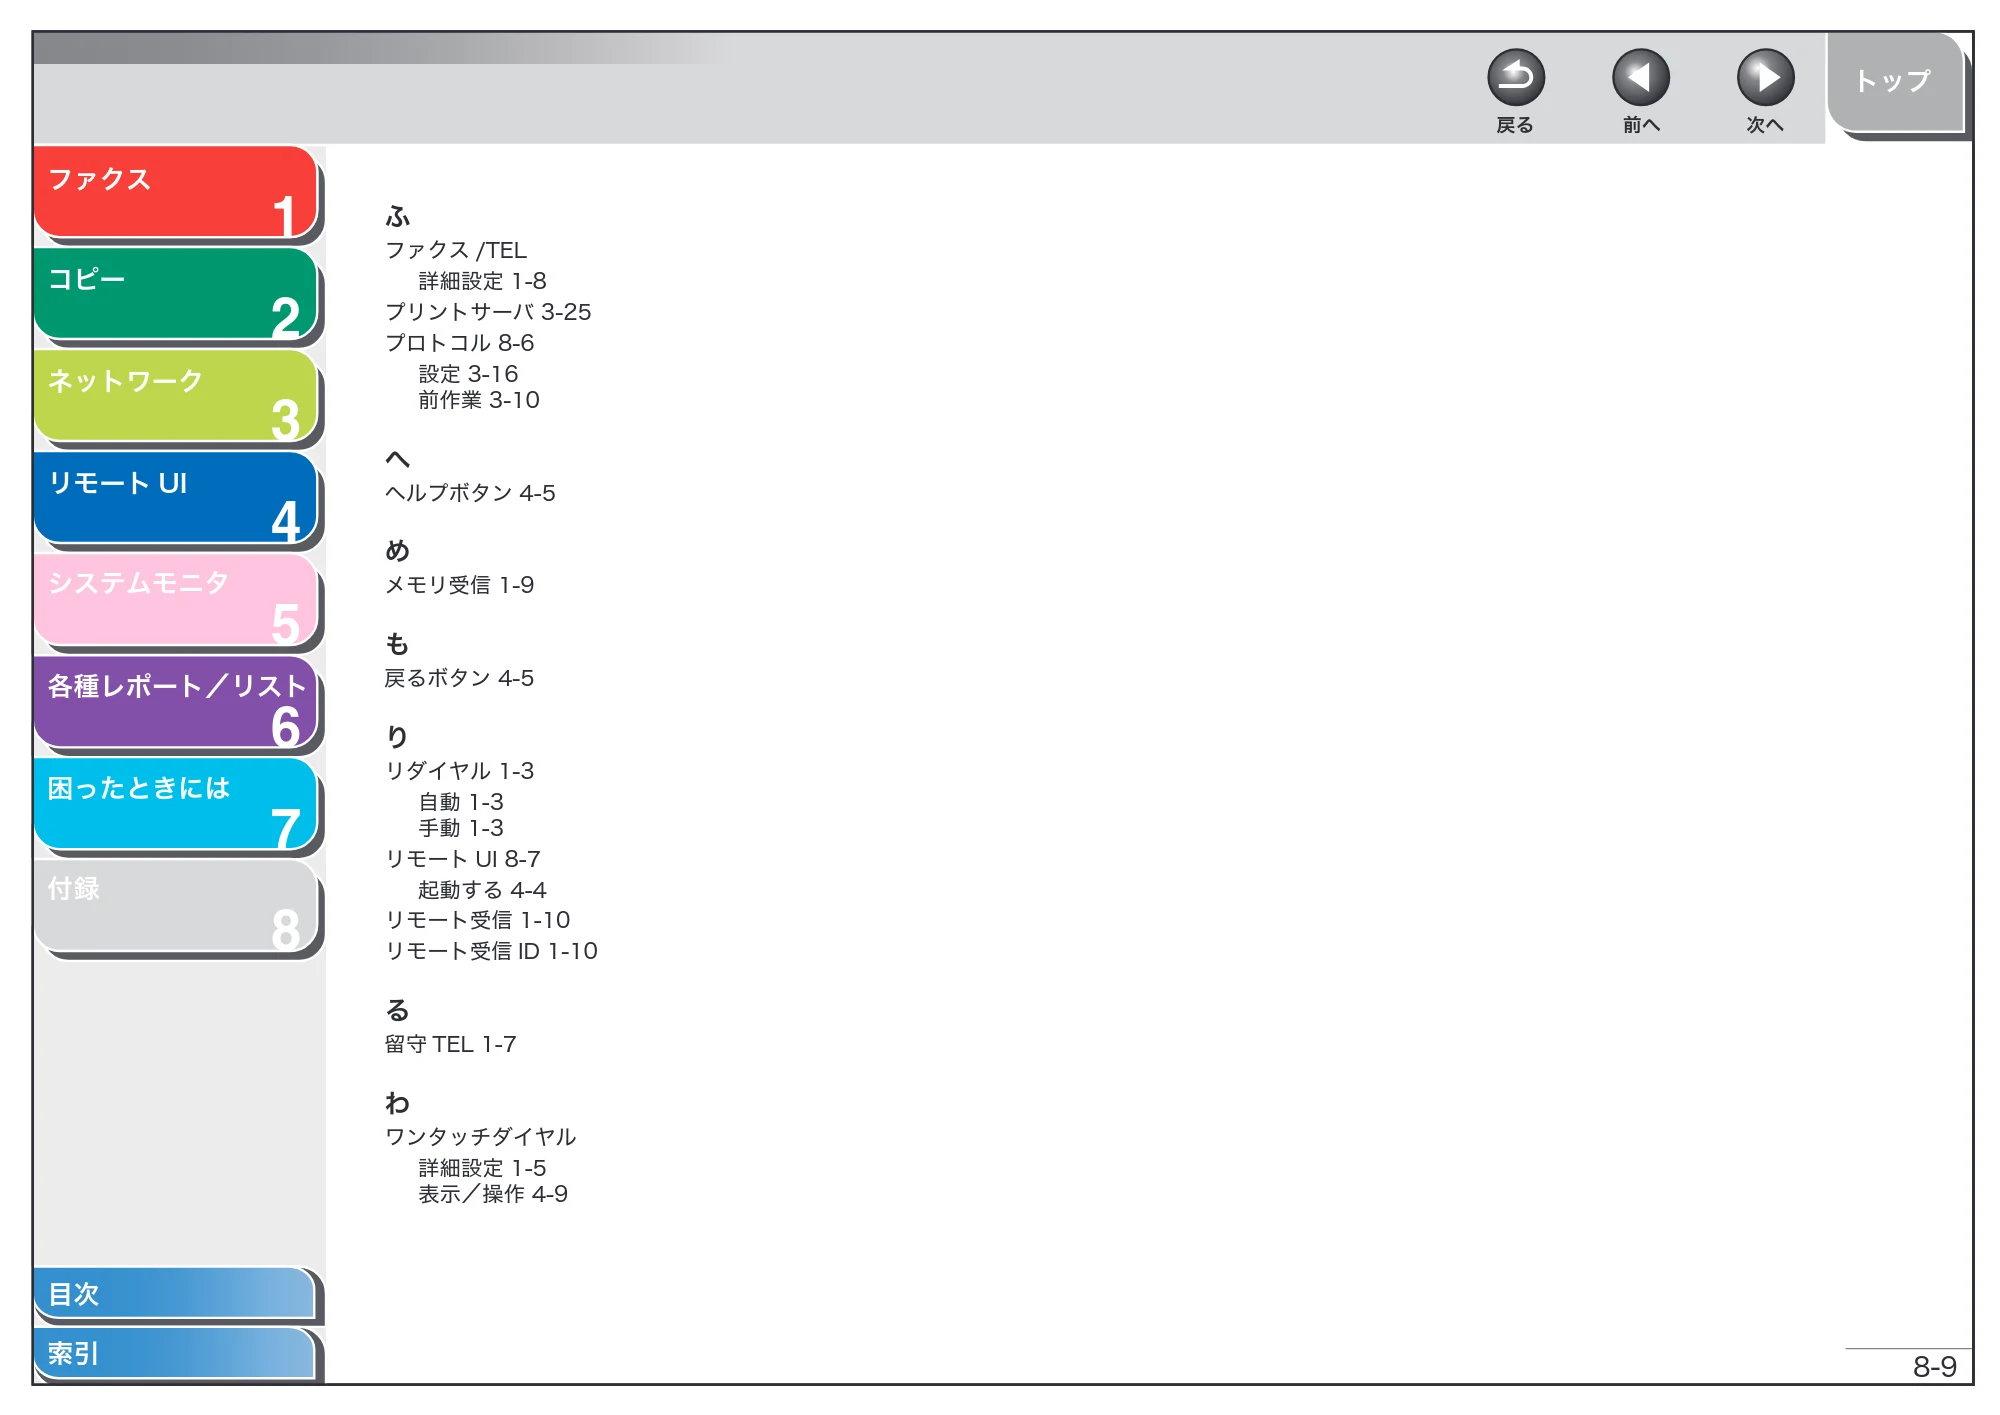This screenshot has height=1415, width=2000.
Task: Follow 自動 1-3 entry under リダイヤル
Action: tap(461, 802)
